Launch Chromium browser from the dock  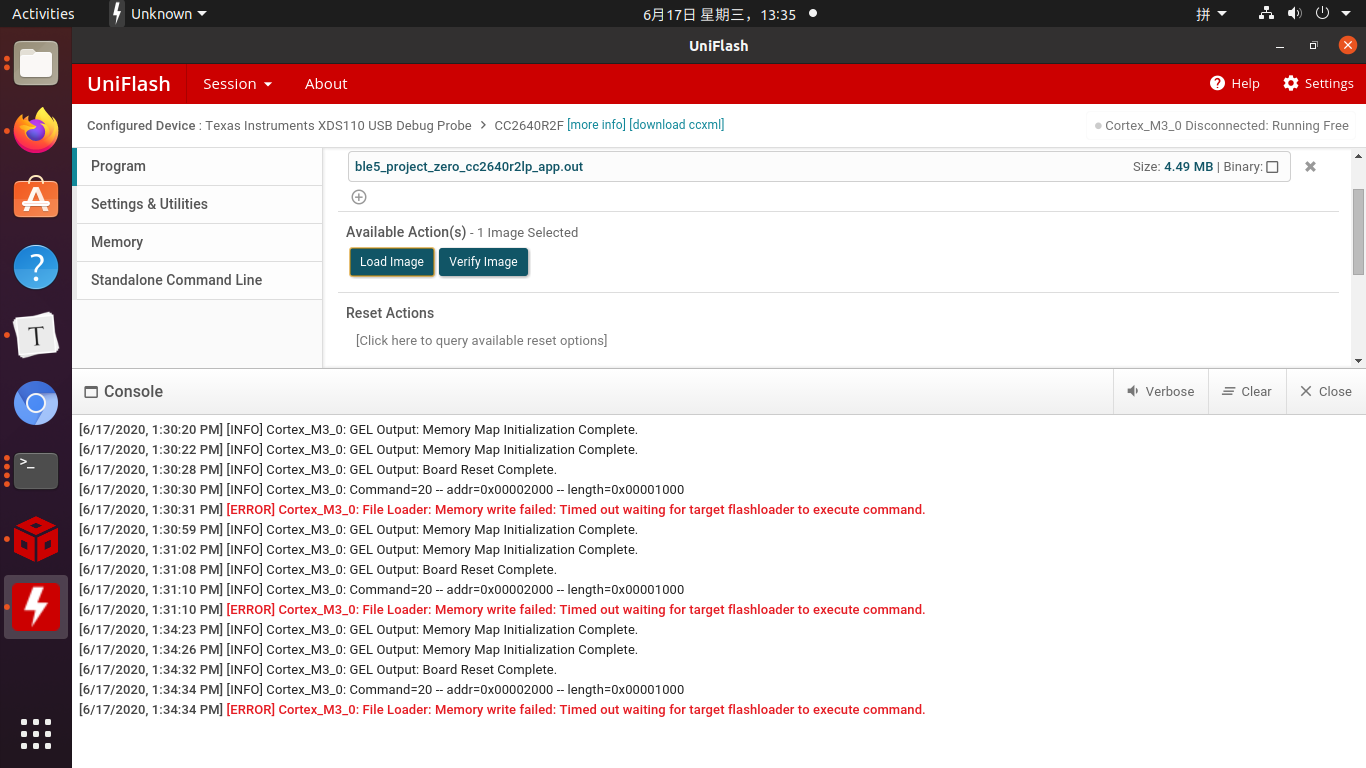coord(36,403)
